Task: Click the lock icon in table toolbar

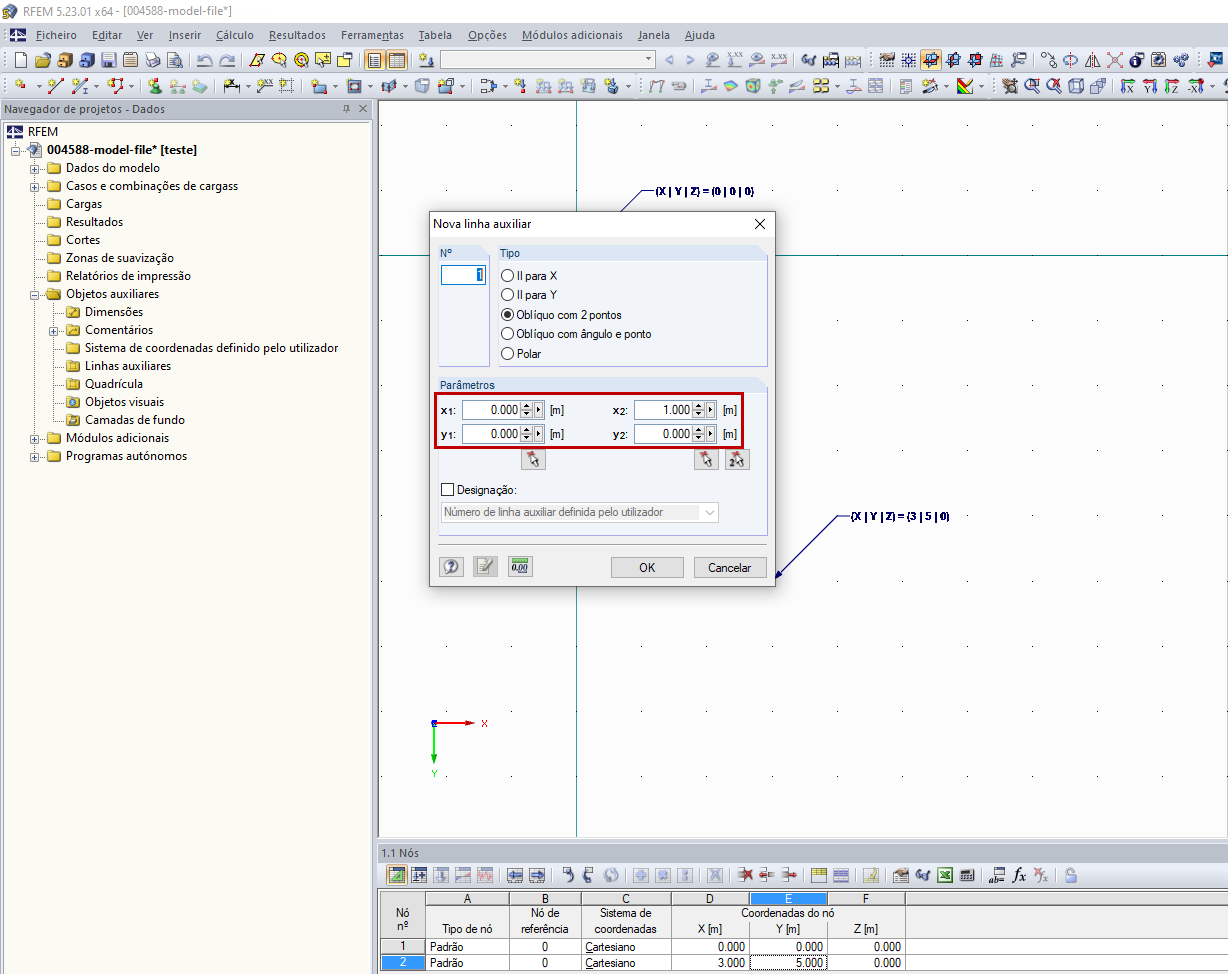Action: pos(1070,875)
